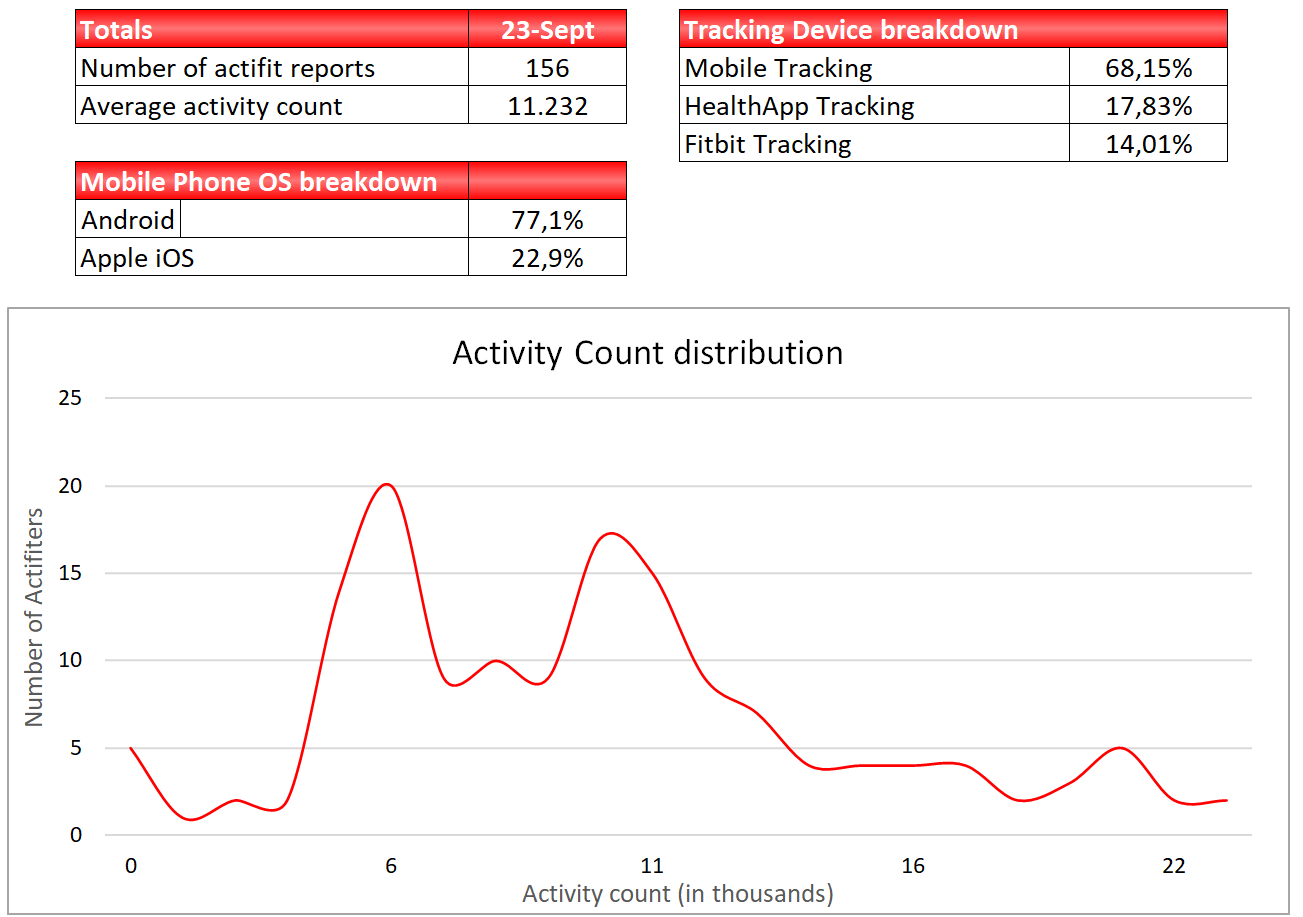
Task: Click the Mobile Phone OS breakdown header
Action: coord(271,182)
